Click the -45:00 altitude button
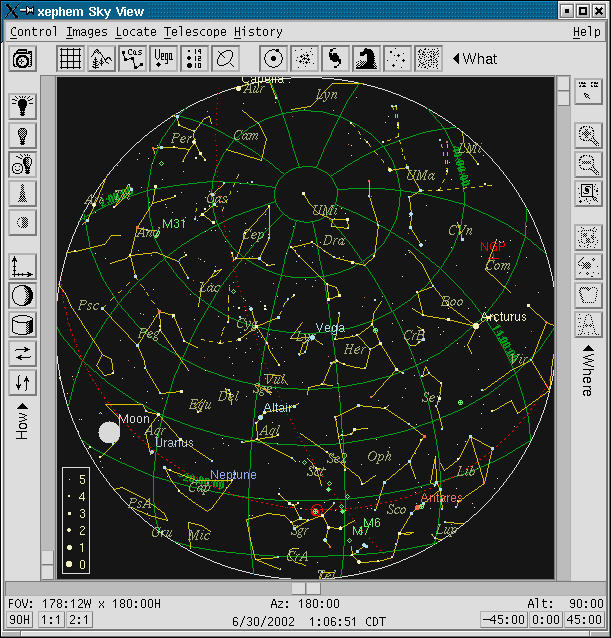 (x=504, y=620)
